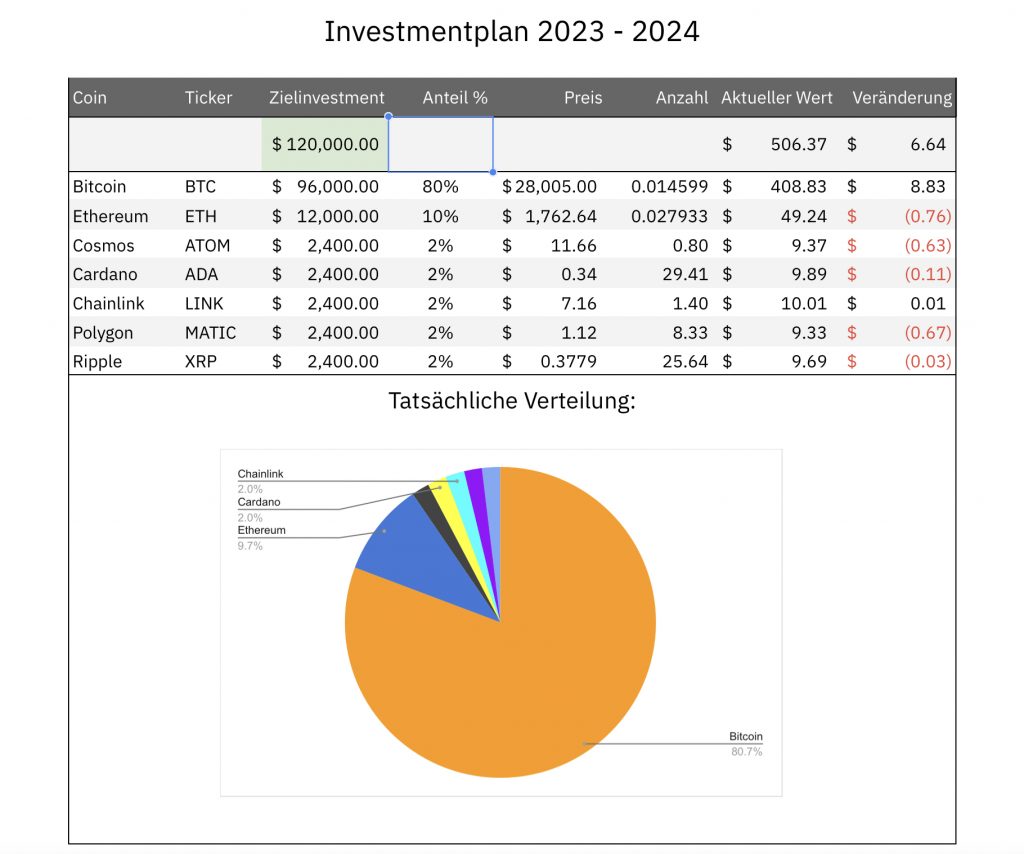1024x854 pixels.
Task: Click the Anzahl column header
Action: tap(682, 97)
